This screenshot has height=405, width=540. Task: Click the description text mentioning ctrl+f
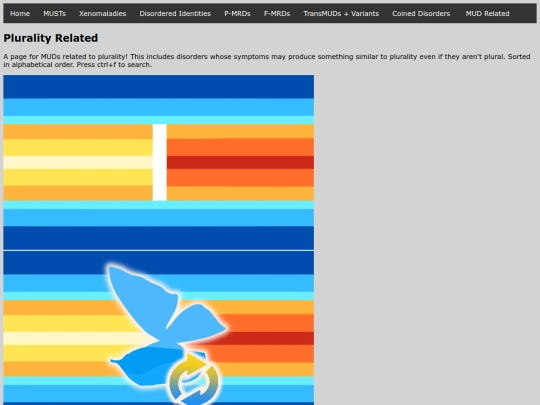pyautogui.click(x=267, y=61)
